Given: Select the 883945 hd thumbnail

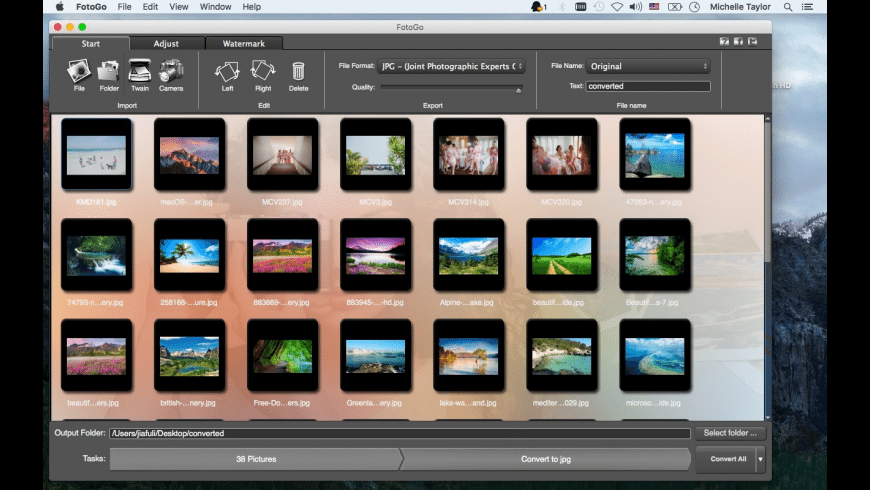Looking at the screenshot, I should 376,255.
